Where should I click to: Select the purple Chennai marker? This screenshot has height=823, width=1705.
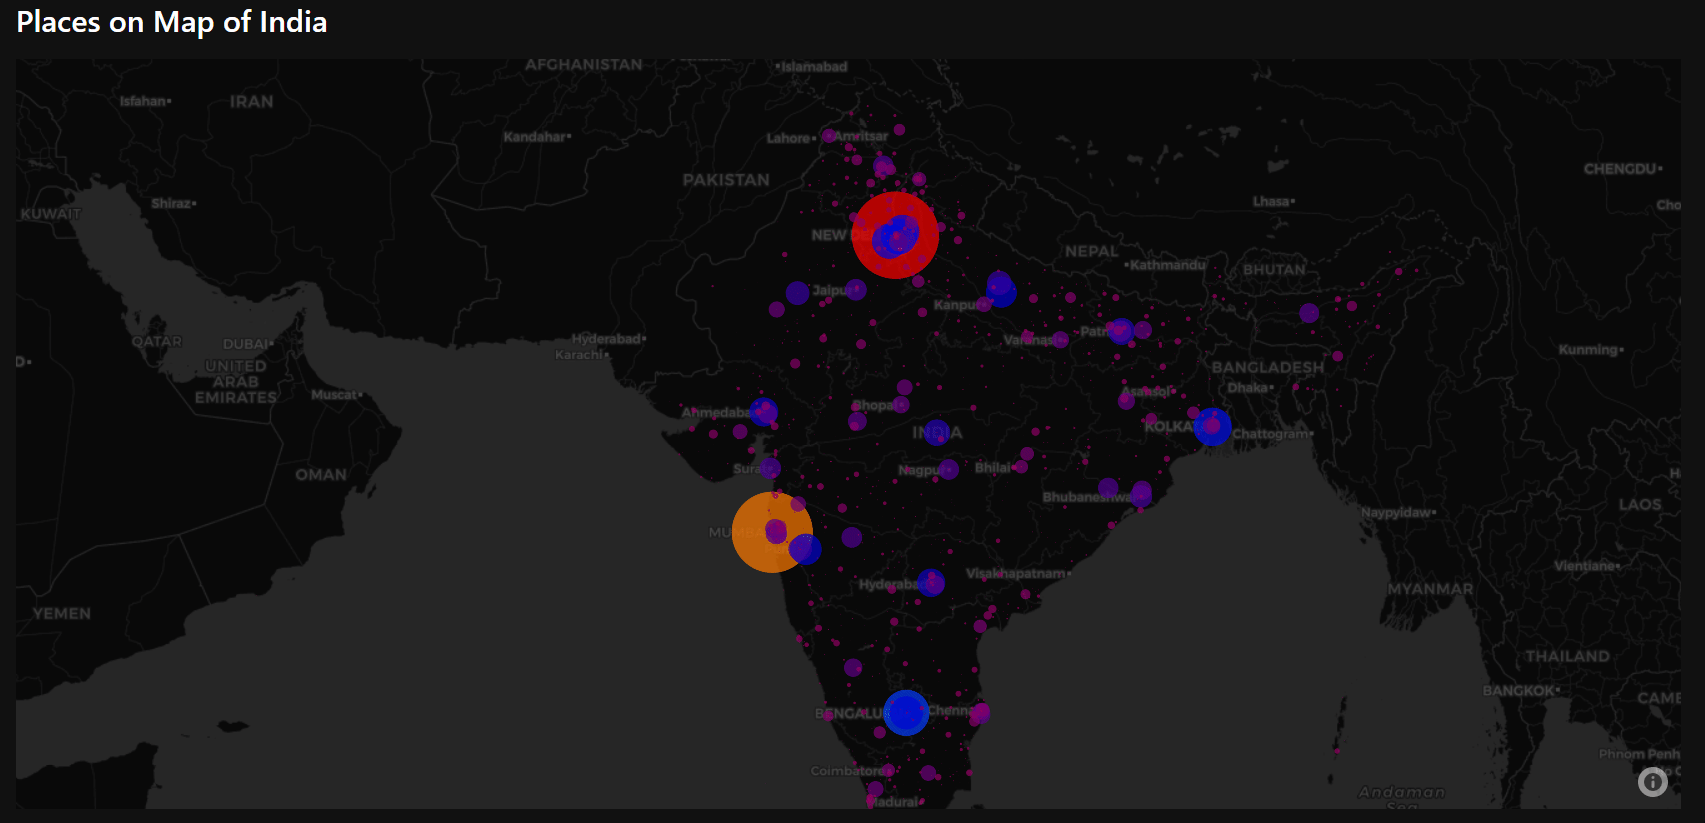coord(981,712)
